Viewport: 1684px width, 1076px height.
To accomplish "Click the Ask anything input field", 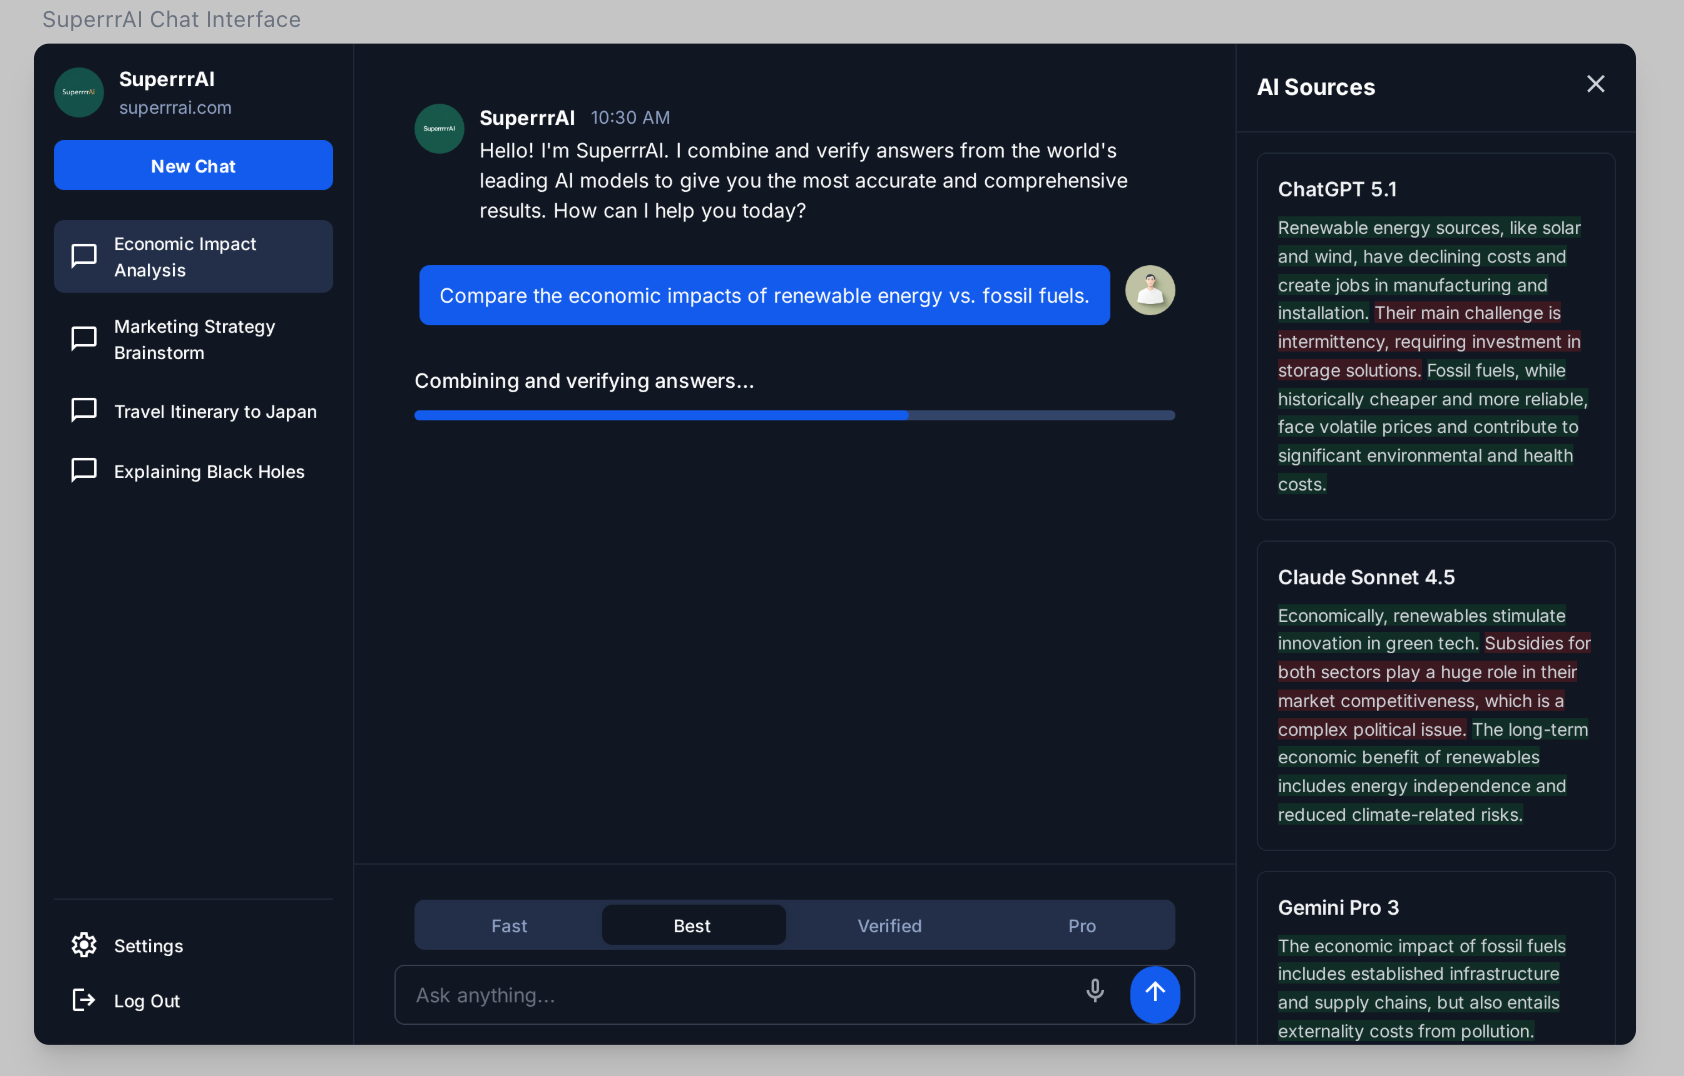I will point(700,994).
